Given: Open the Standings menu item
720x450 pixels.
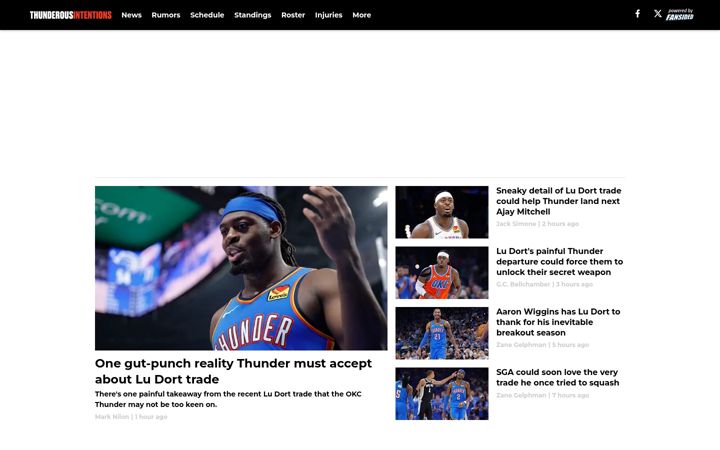Looking at the screenshot, I should 253,15.
